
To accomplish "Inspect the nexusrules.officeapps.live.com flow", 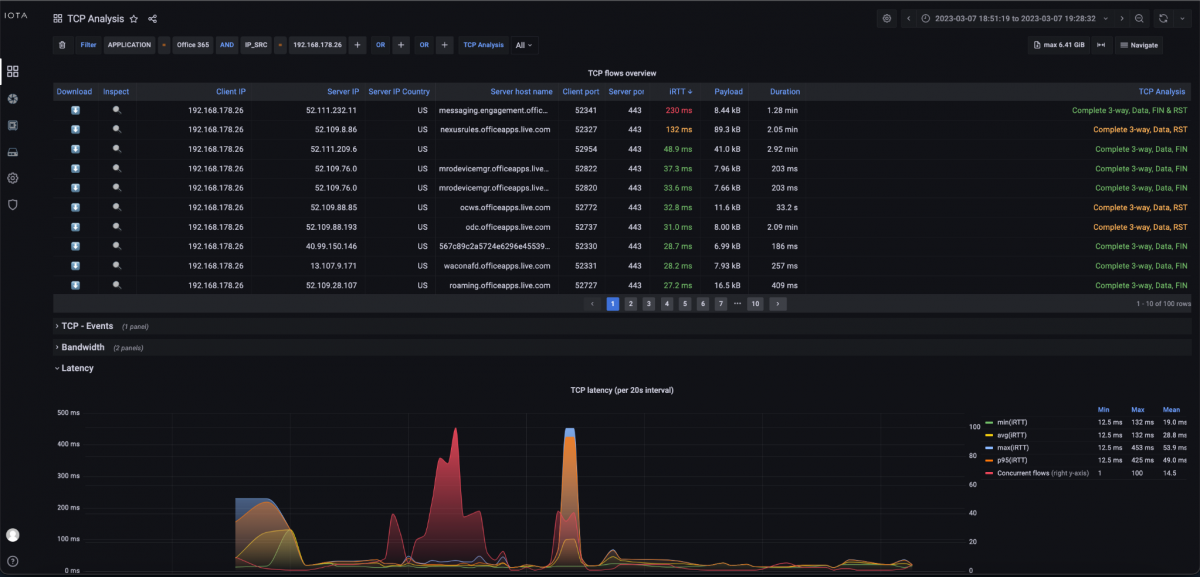I will 116,129.
